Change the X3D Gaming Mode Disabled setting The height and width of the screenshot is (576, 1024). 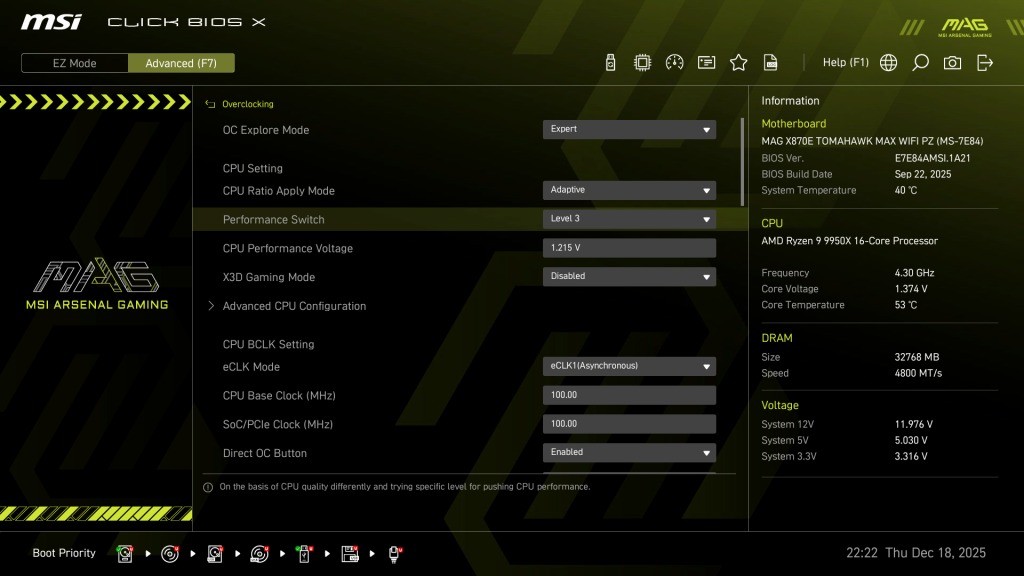click(x=629, y=277)
